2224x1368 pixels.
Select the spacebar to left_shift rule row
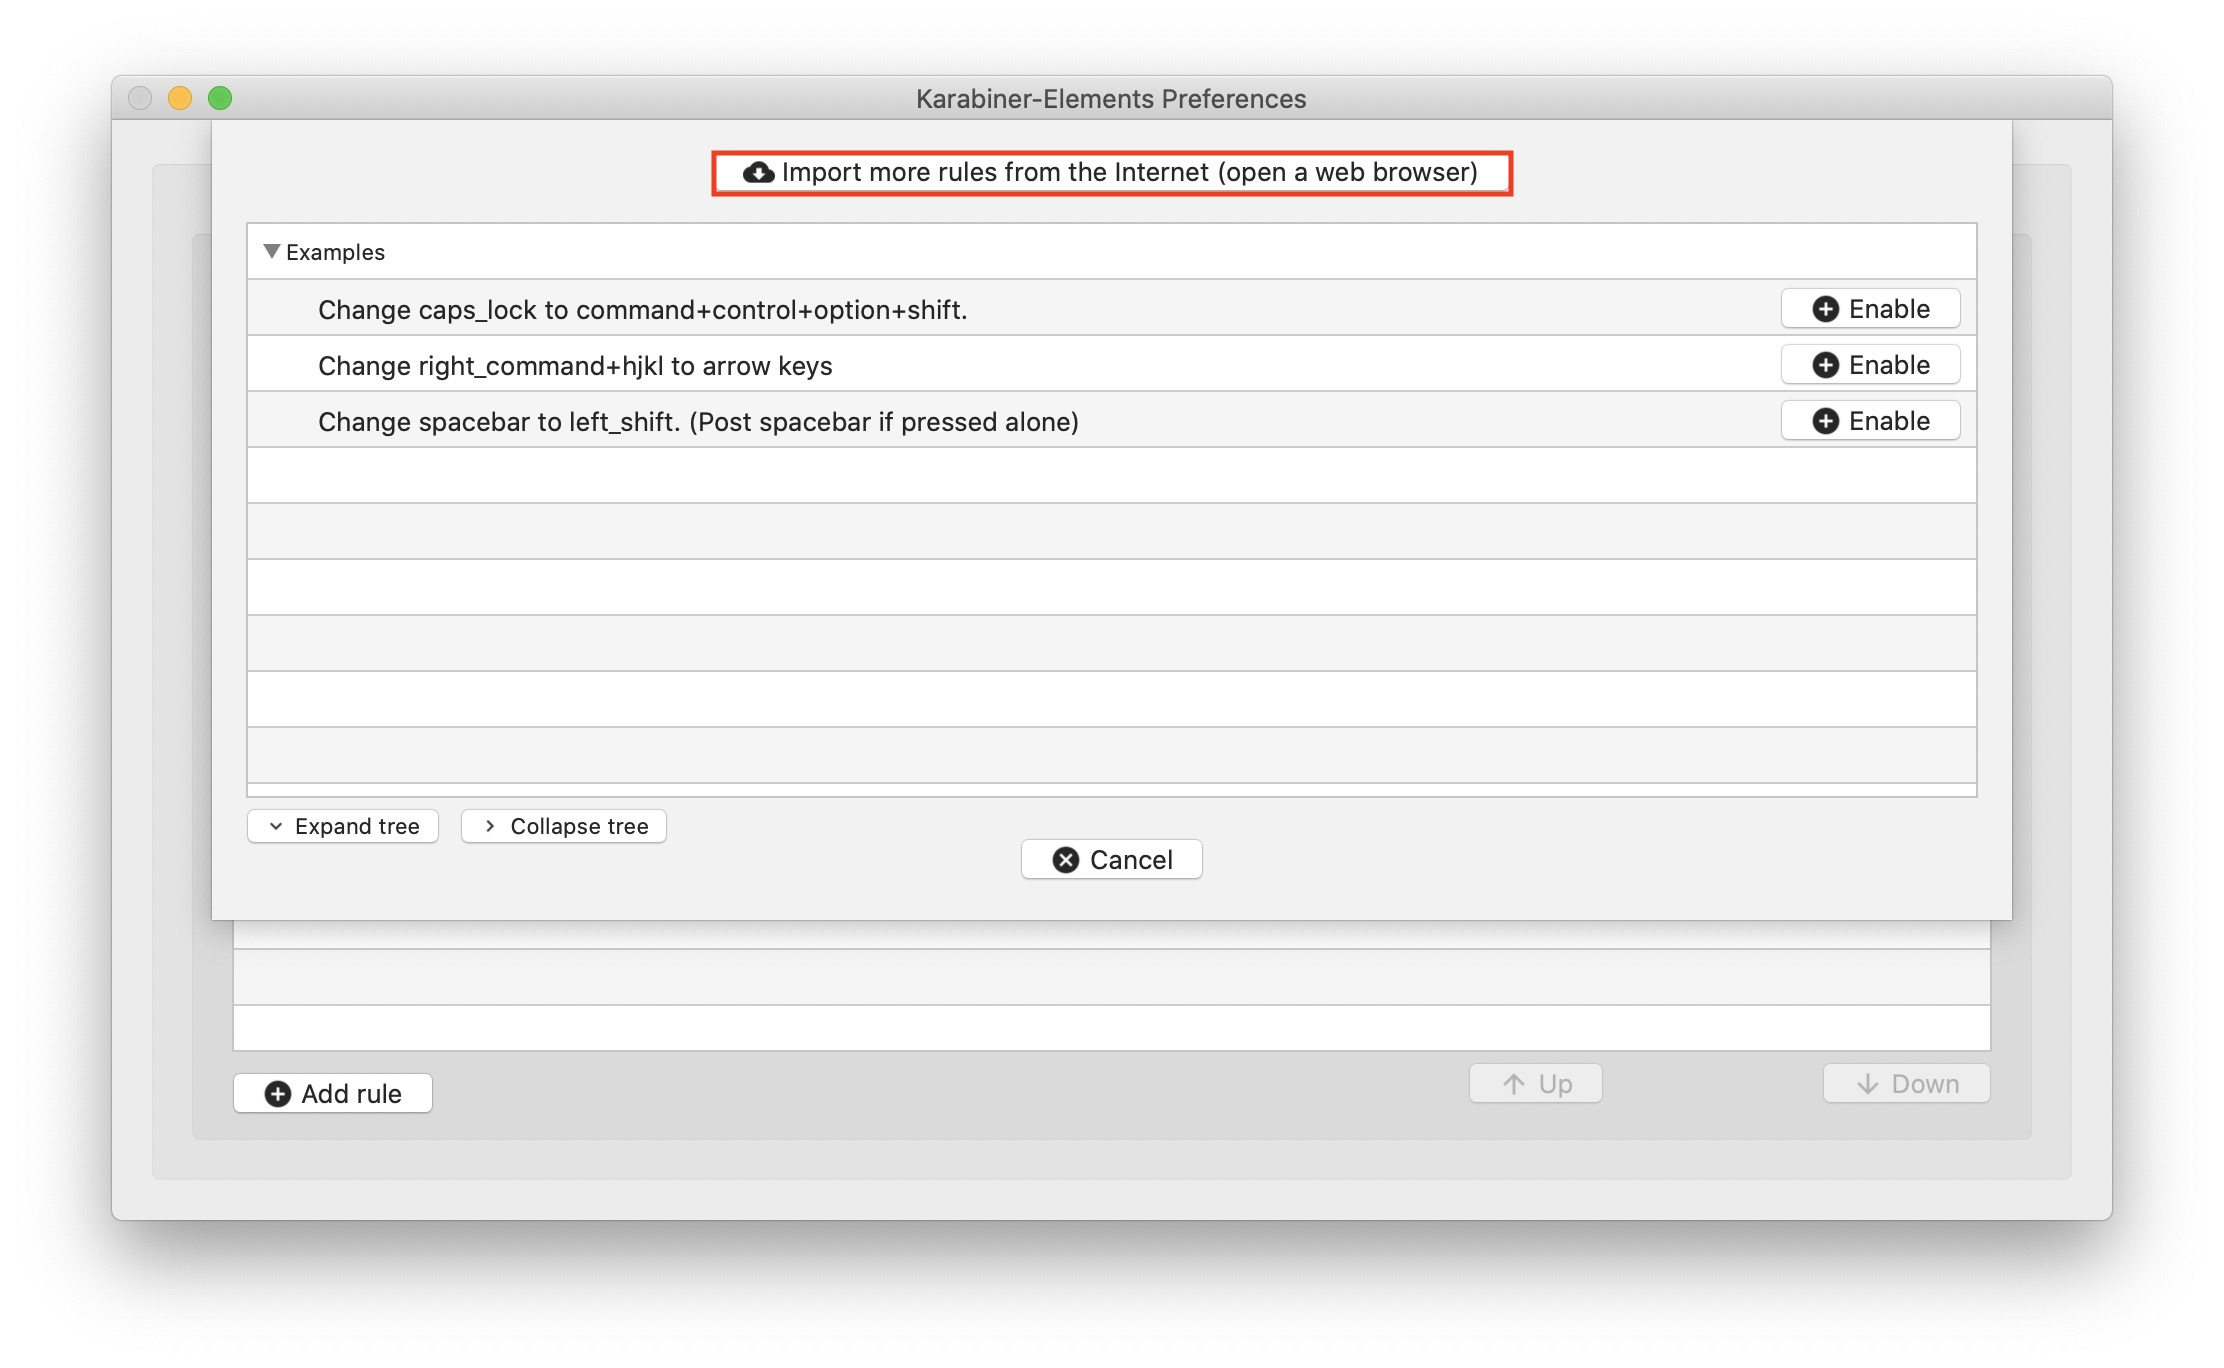click(x=698, y=422)
